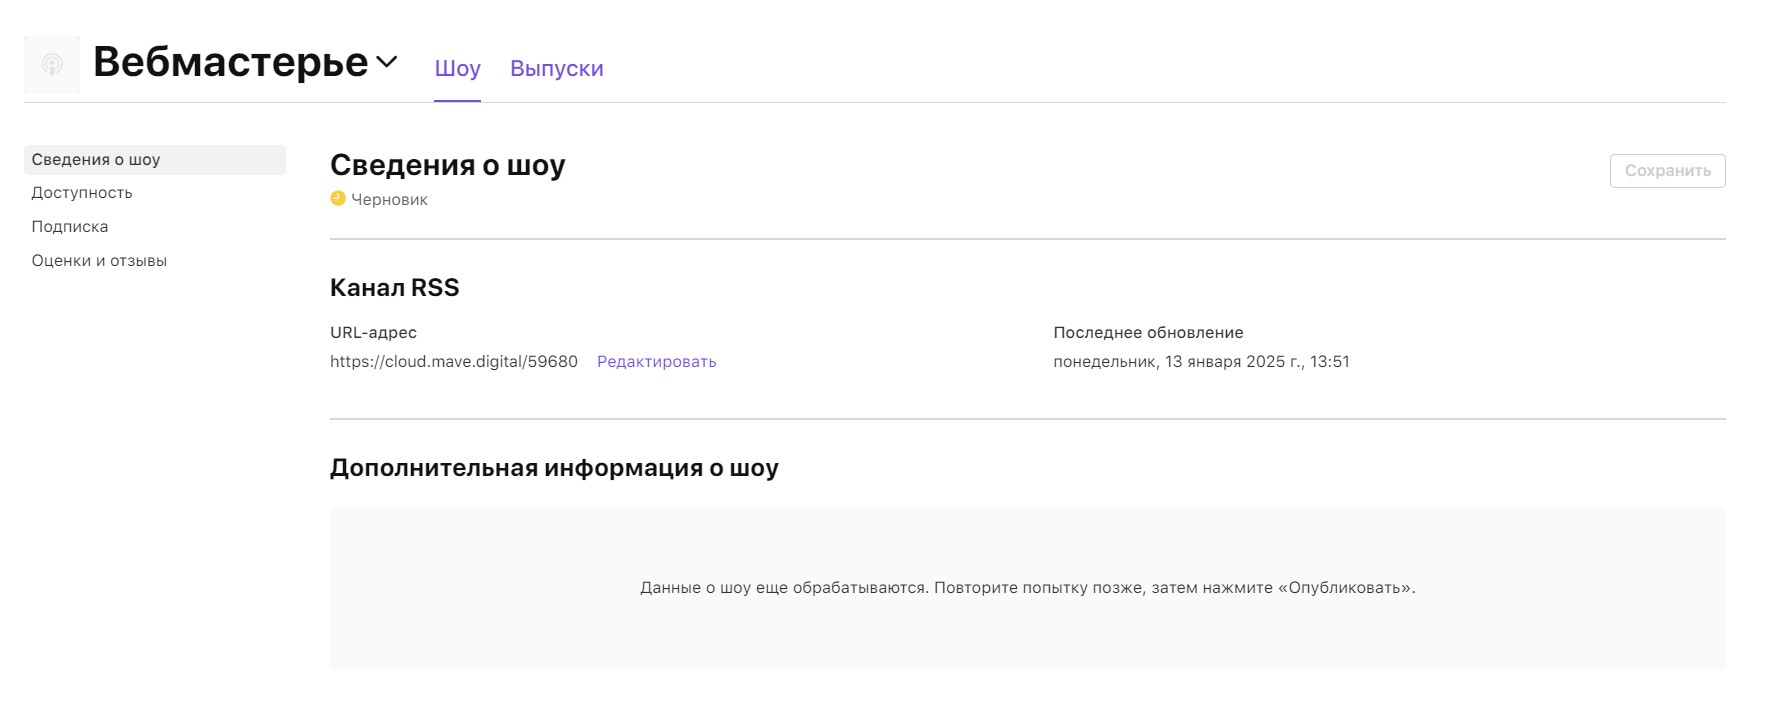
Task: Click the podcast artwork placeholder icon
Action: [x=52, y=65]
